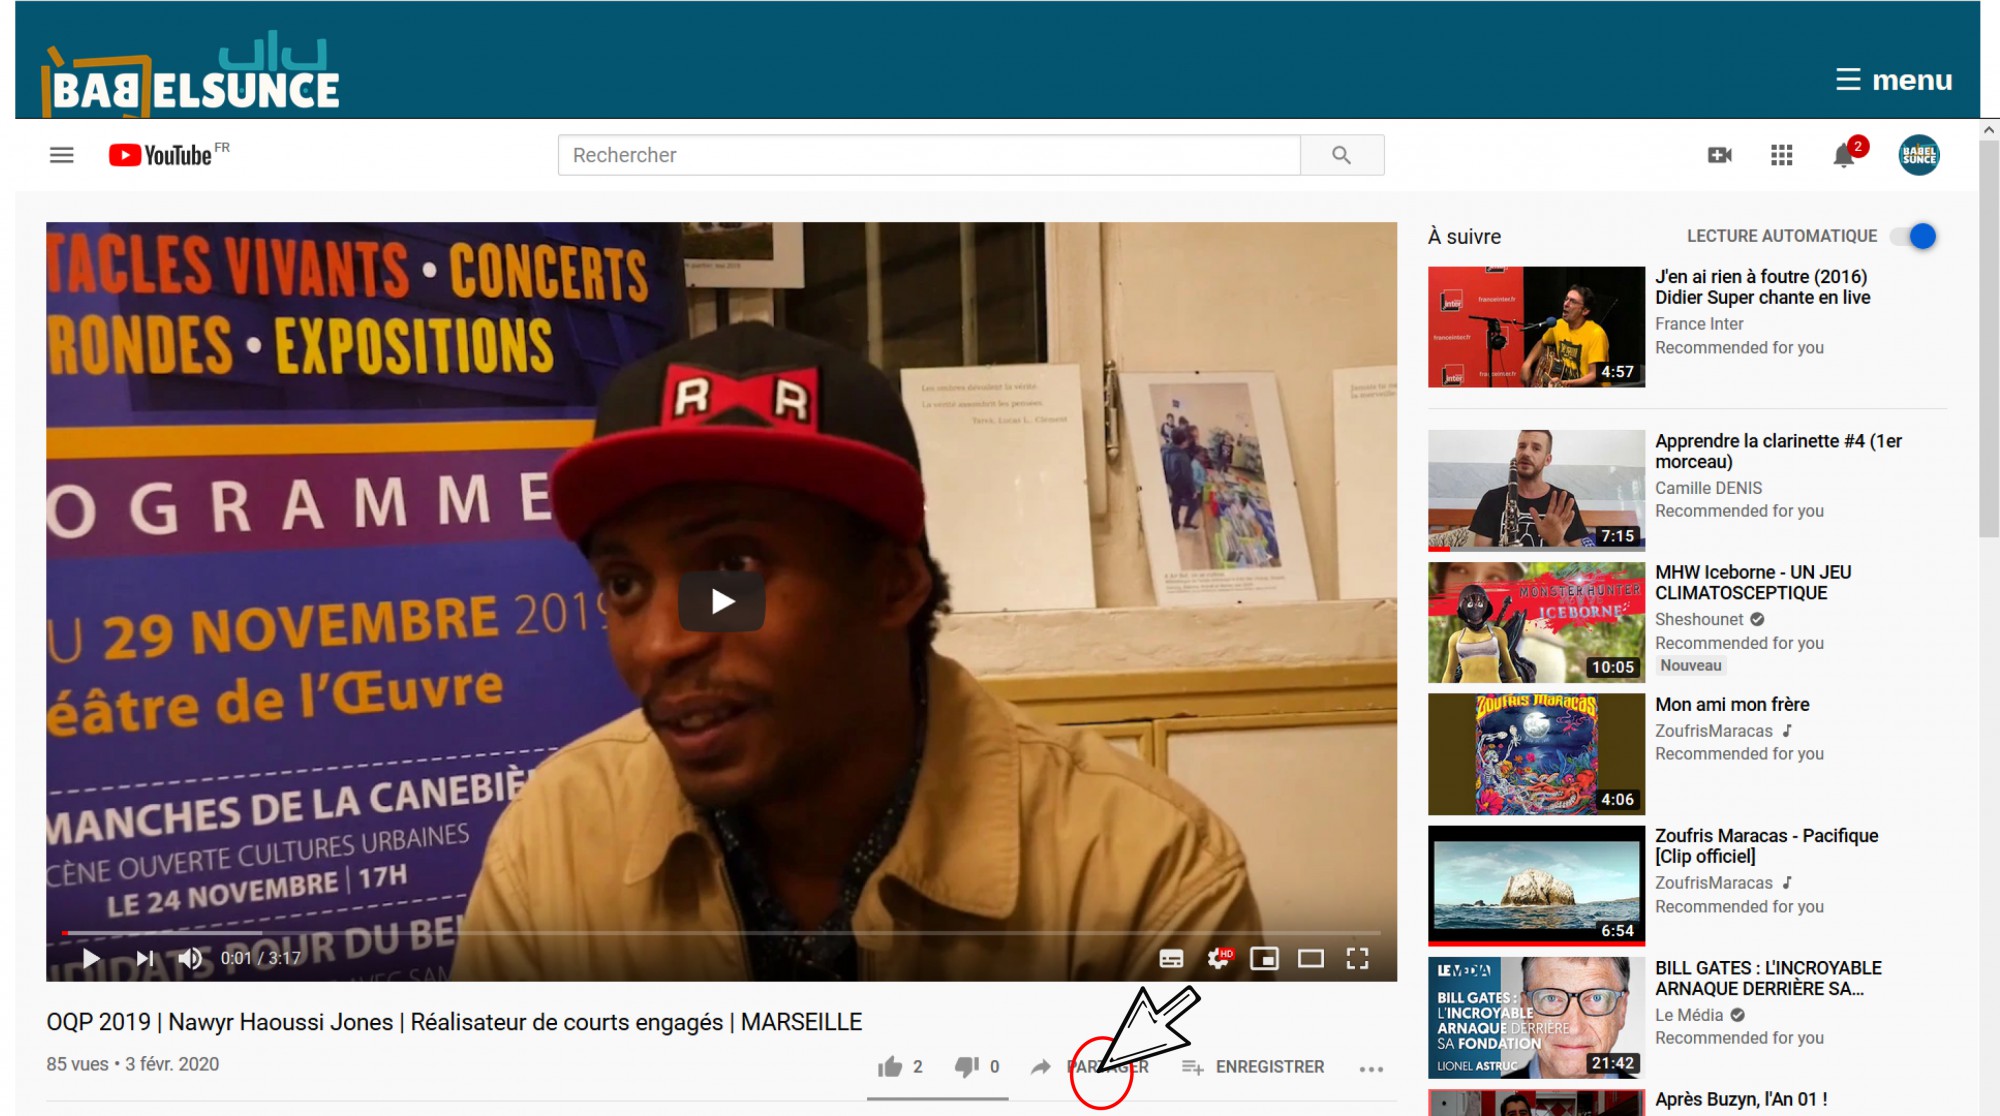The image size is (2000, 1116).
Task: Click title Apprendre la clarinette #4
Action: point(1779,451)
